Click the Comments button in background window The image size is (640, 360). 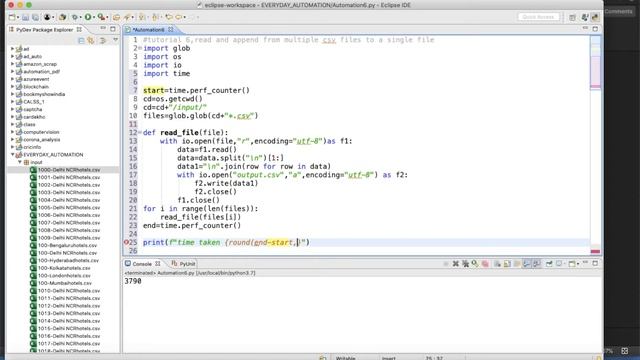(618, 11)
